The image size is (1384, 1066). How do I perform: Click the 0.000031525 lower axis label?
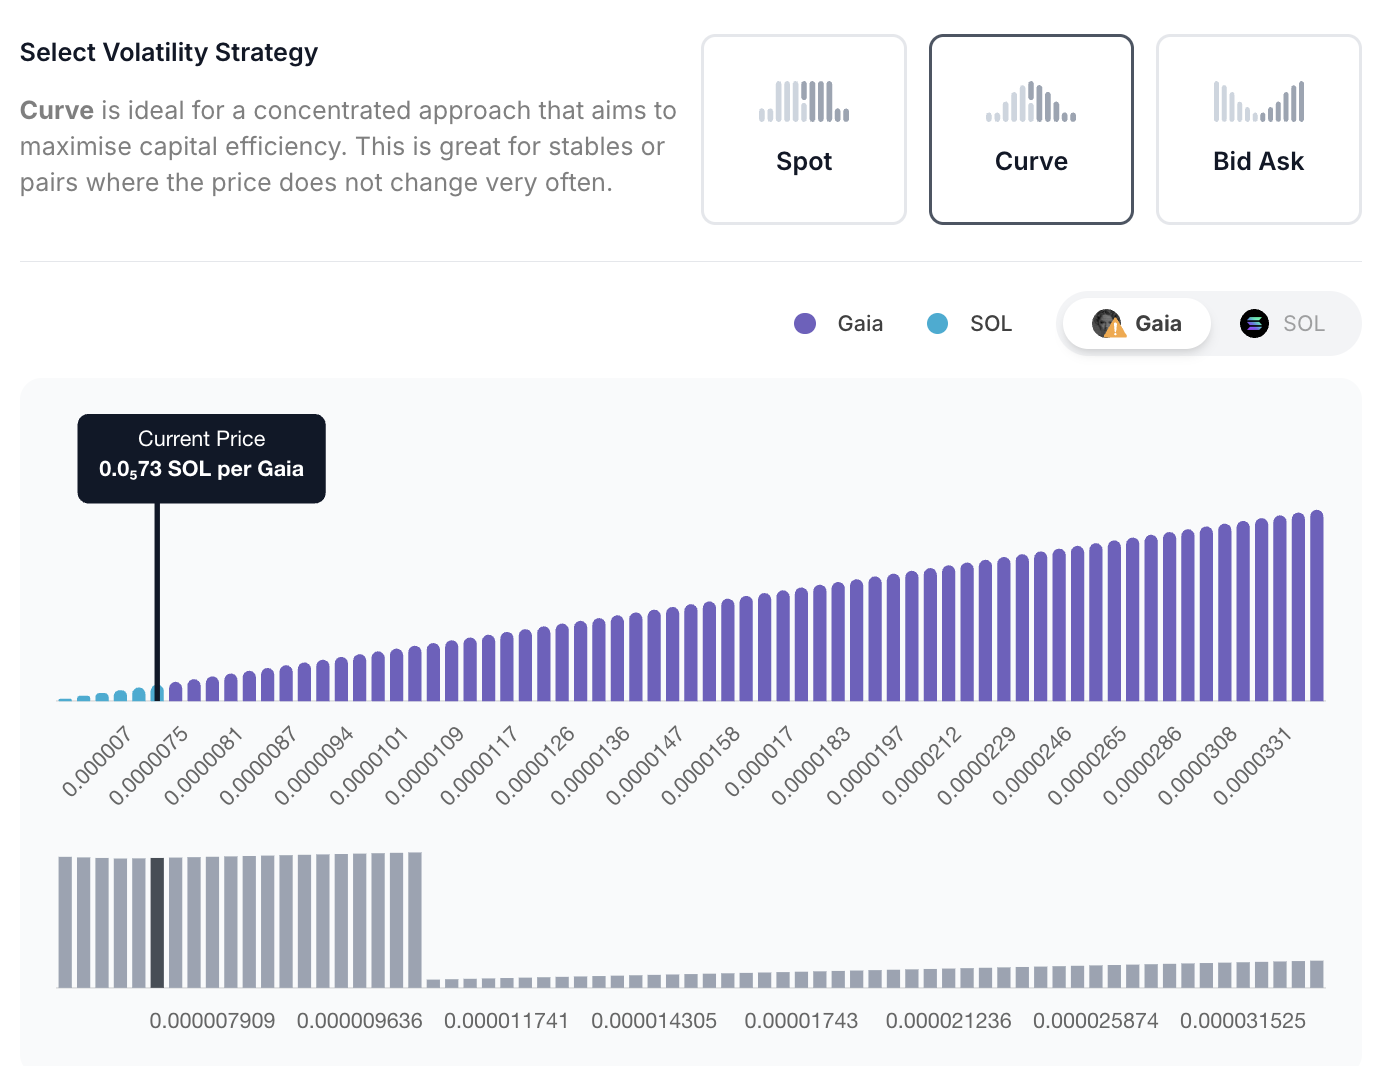[x=1243, y=1021]
